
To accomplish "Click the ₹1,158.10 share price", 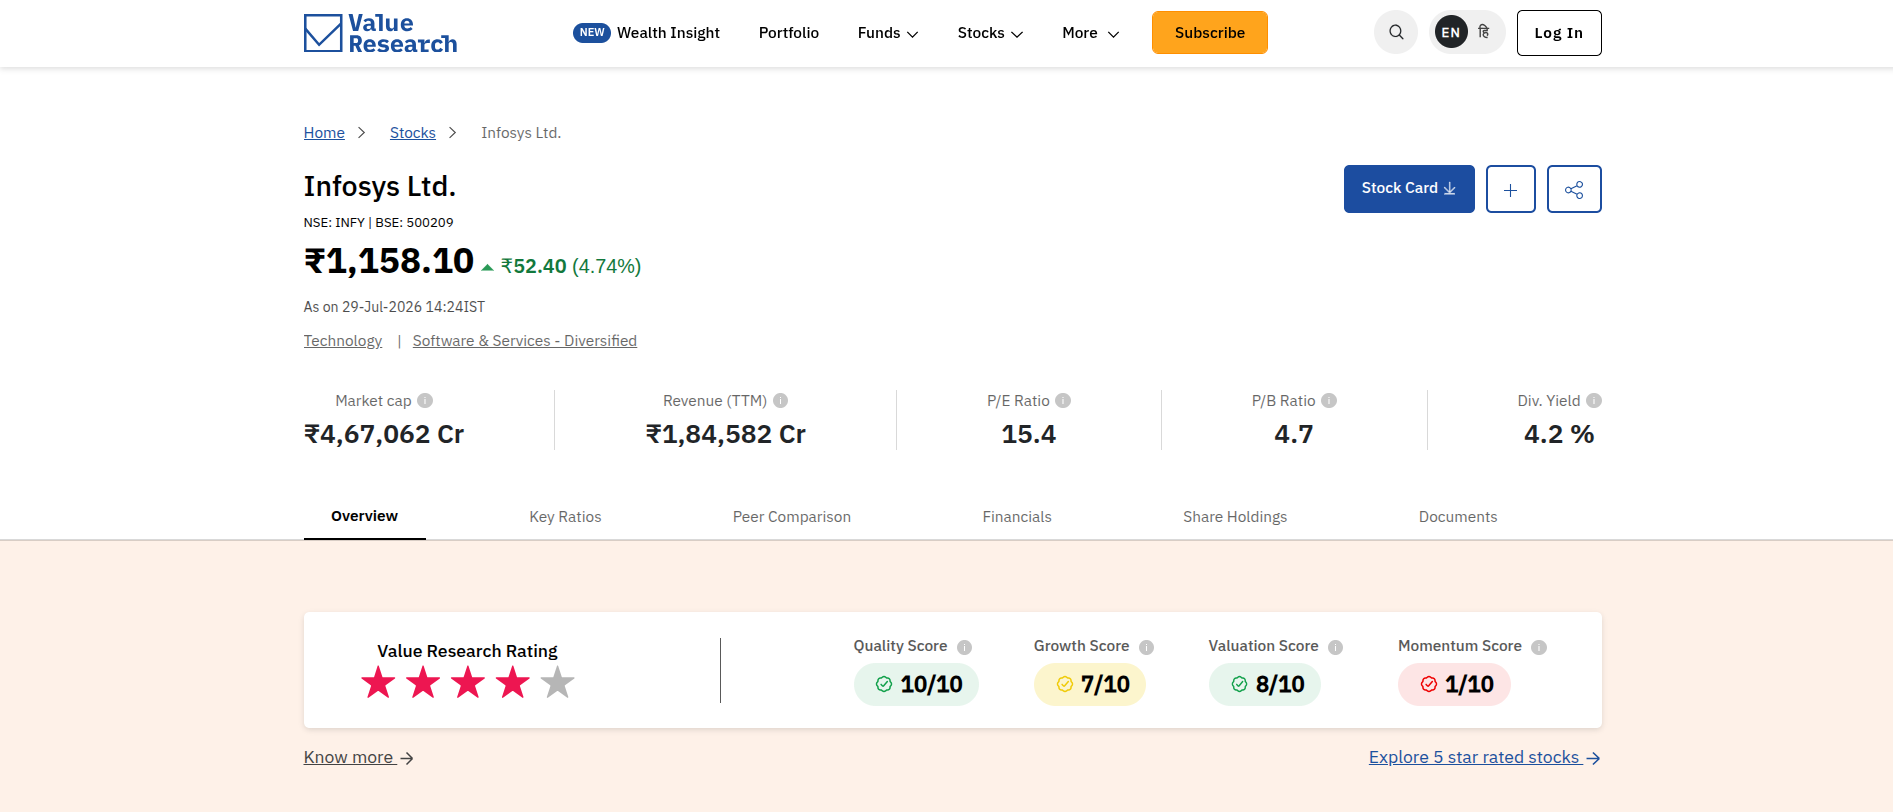I will [x=389, y=262].
